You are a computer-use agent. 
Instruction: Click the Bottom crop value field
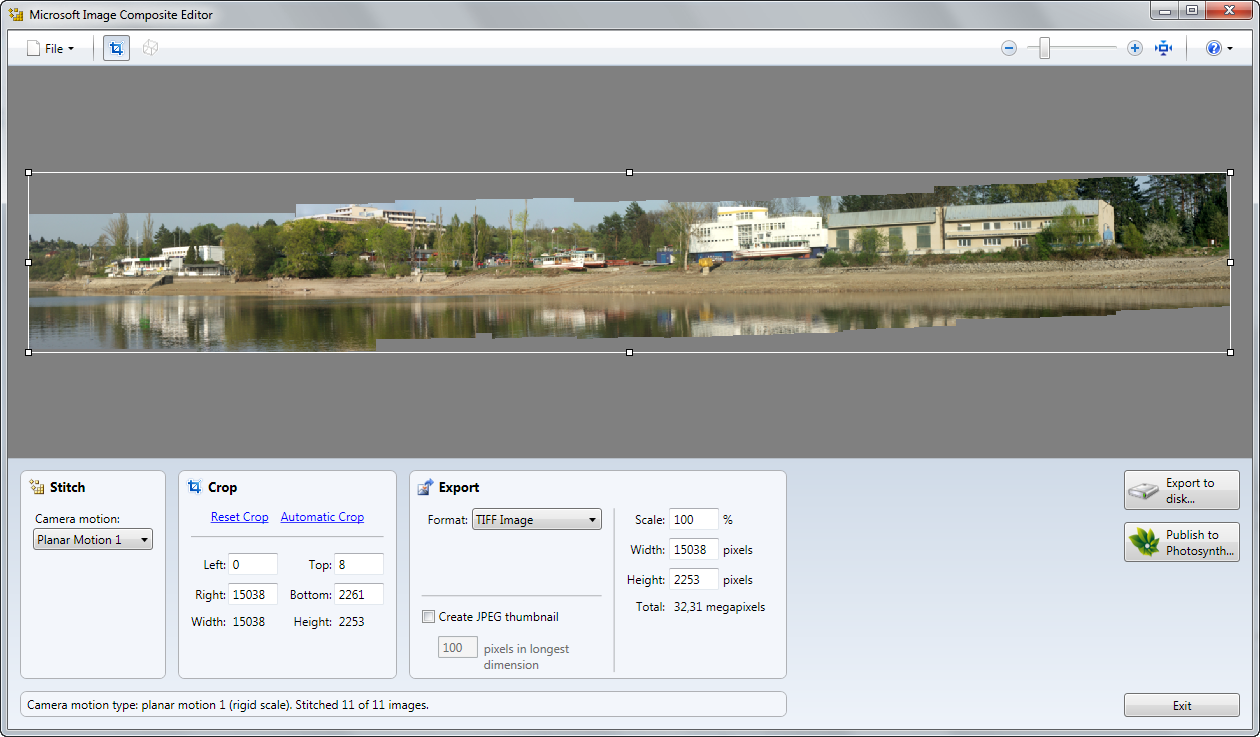(359, 595)
